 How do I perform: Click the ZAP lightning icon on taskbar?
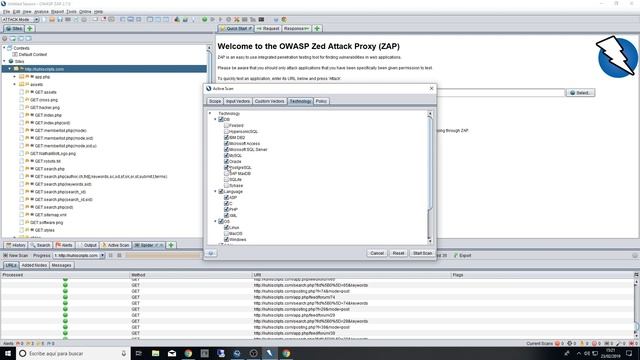(x=269, y=353)
